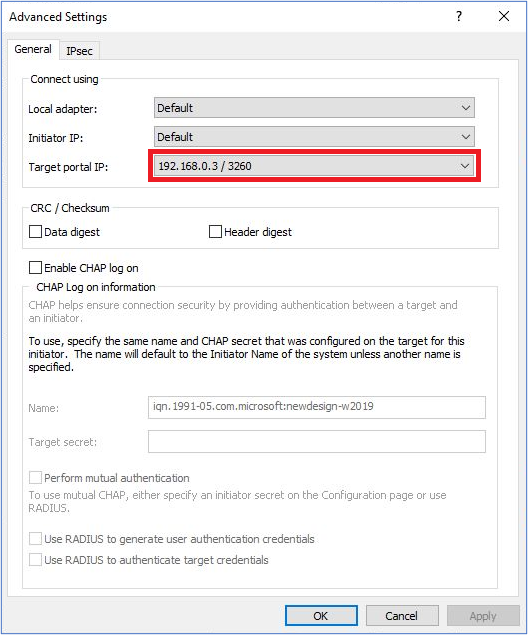
Task: Click the OK button
Action: [321, 616]
